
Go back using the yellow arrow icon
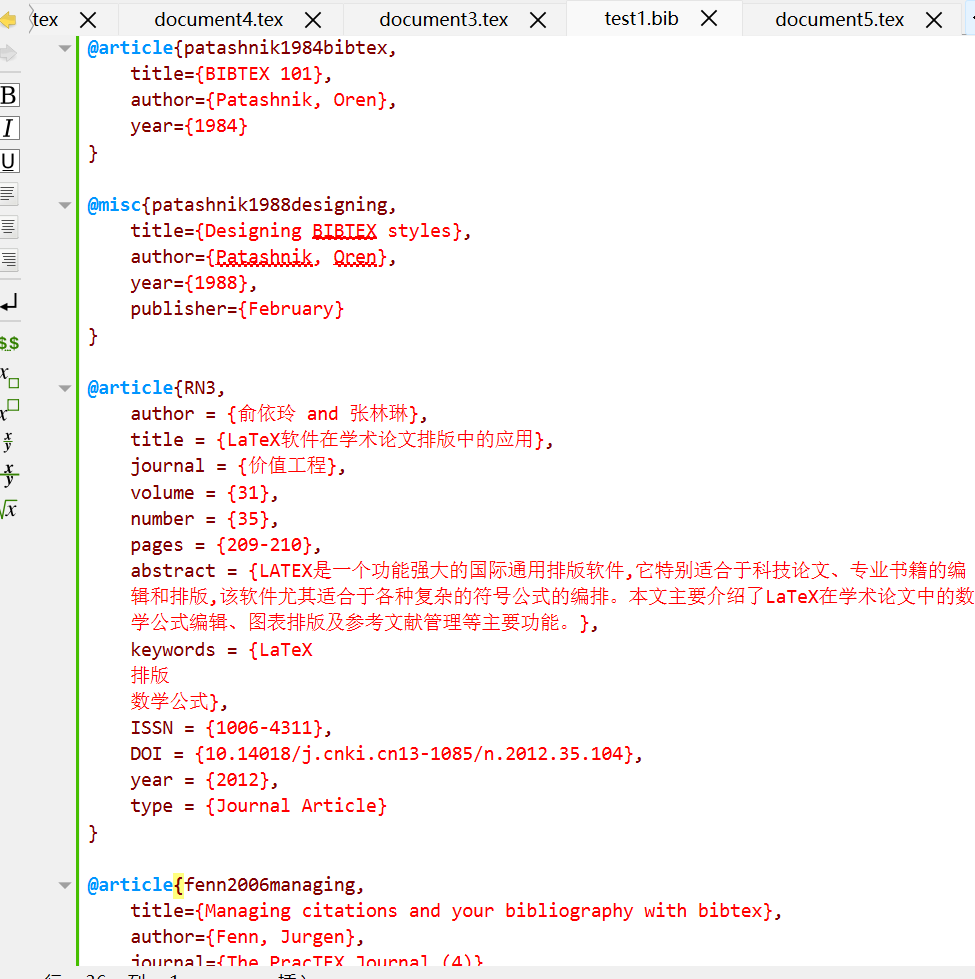(7, 20)
